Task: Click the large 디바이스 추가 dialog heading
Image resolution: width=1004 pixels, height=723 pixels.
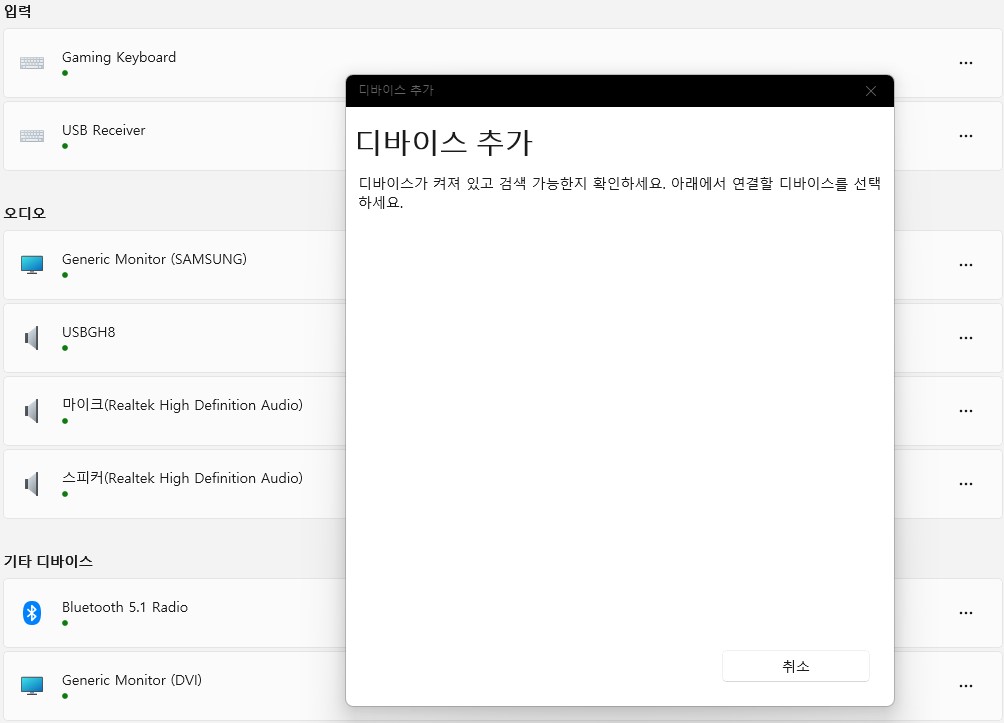Action: click(x=444, y=142)
